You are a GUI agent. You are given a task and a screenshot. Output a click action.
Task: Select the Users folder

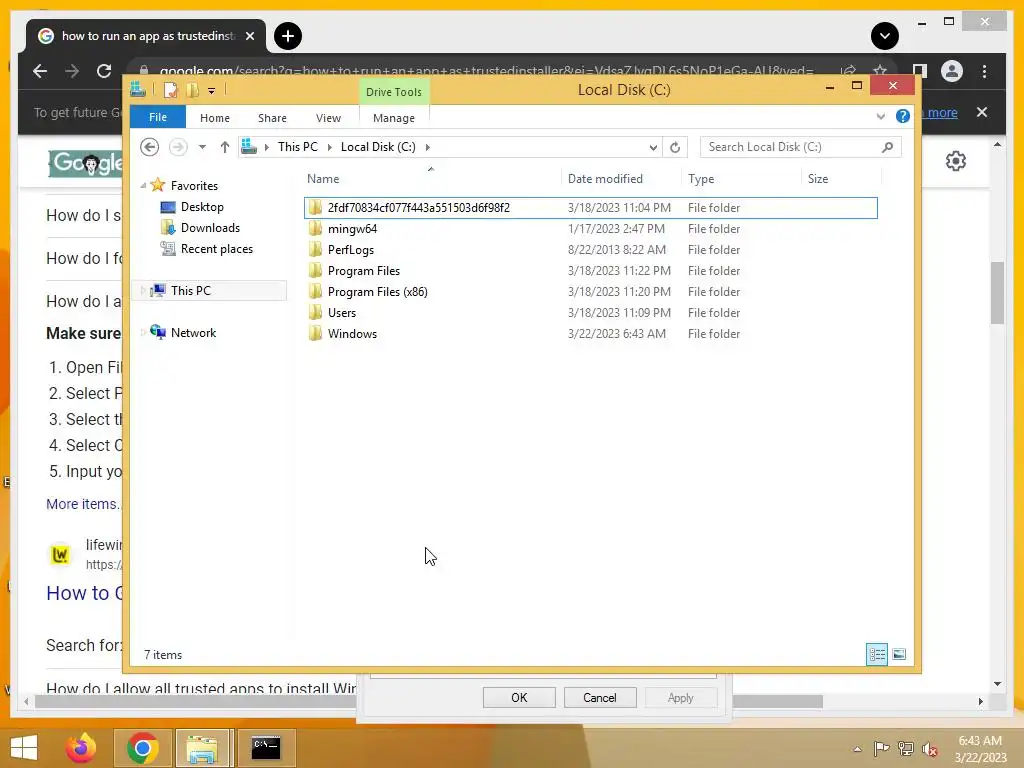click(590, 312)
